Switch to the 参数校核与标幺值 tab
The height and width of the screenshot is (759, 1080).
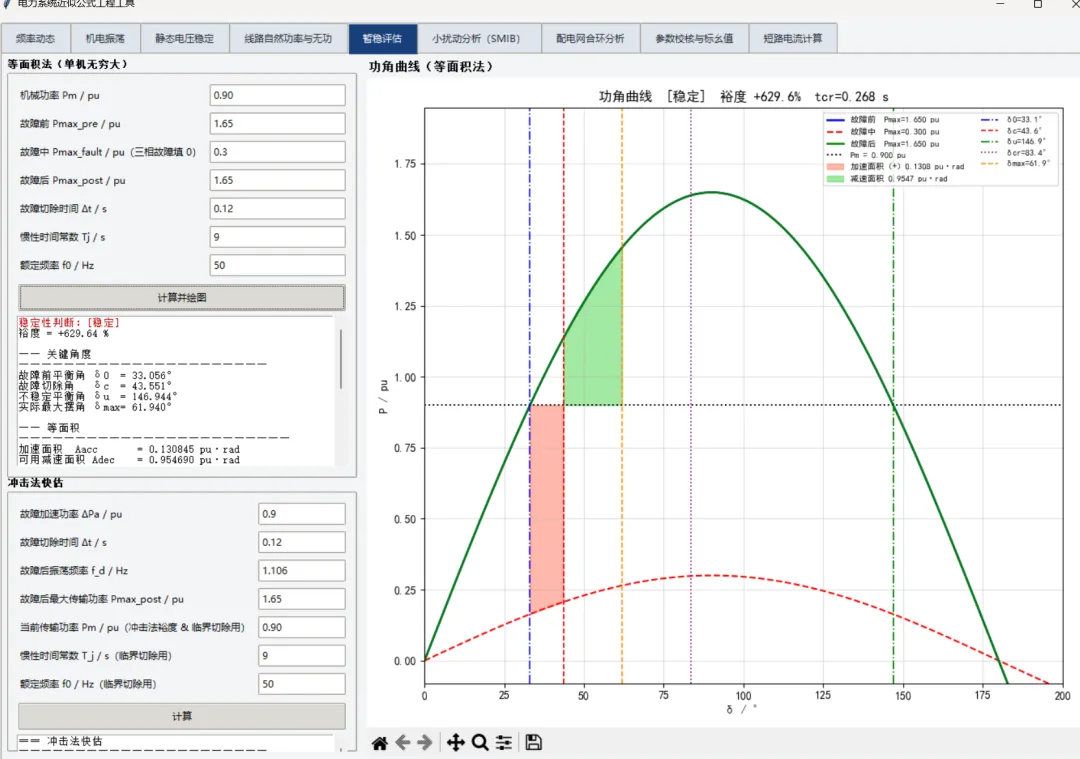694,39
